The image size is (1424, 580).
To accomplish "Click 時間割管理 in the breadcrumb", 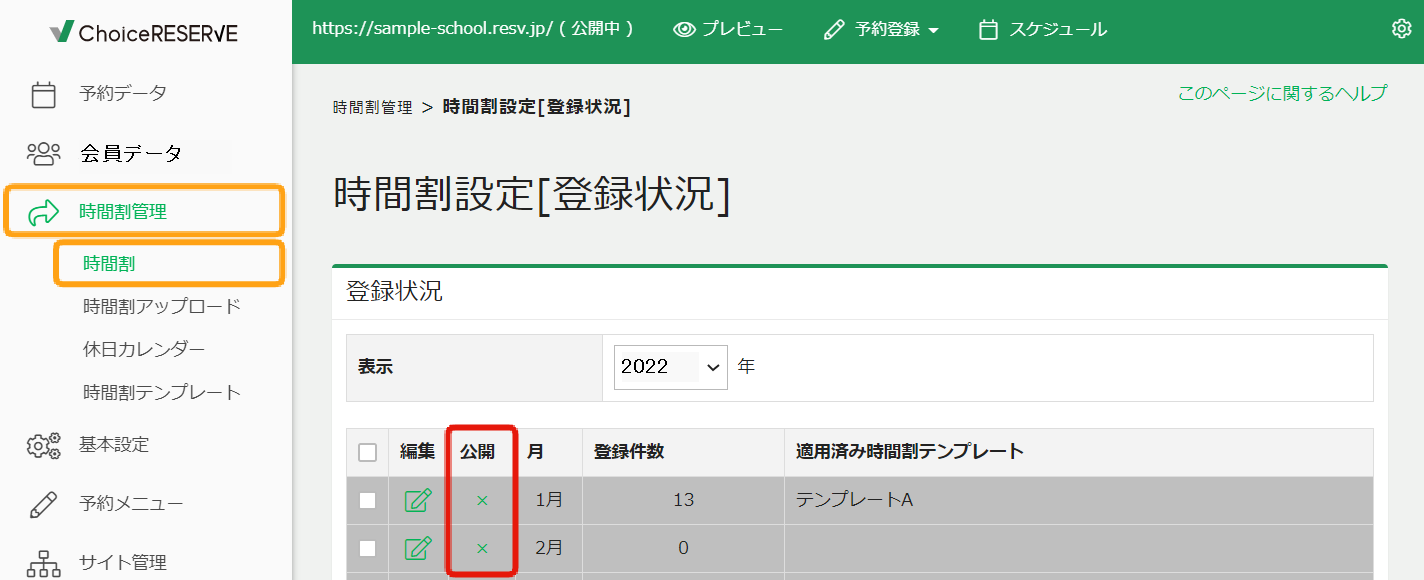I will pyautogui.click(x=373, y=107).
